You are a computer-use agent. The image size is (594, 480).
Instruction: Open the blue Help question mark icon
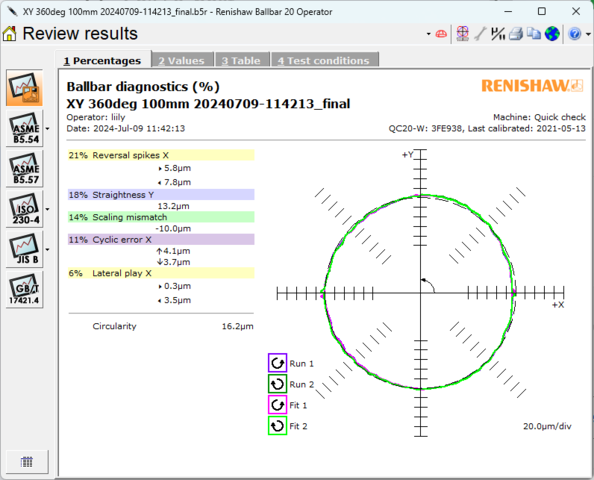click(574, 34)
